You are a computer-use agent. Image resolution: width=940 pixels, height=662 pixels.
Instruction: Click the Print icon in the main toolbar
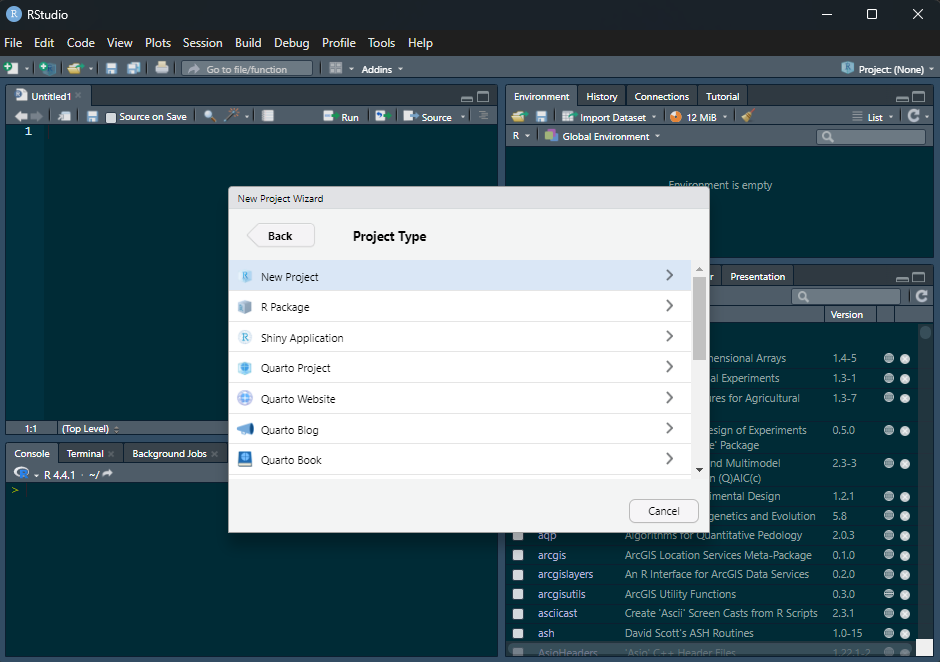(162, 69)
